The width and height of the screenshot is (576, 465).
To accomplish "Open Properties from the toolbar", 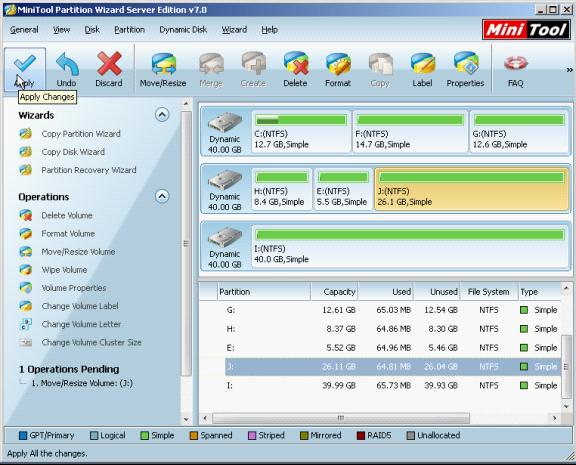I will (465, 70).
